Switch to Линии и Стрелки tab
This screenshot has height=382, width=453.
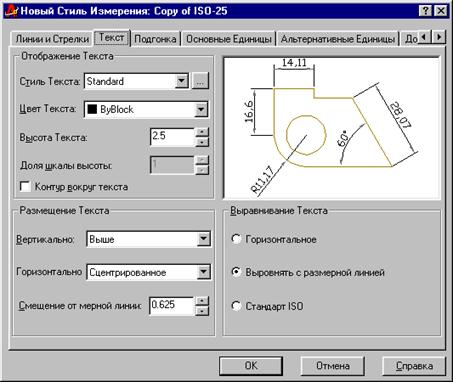tap(52, 39)
